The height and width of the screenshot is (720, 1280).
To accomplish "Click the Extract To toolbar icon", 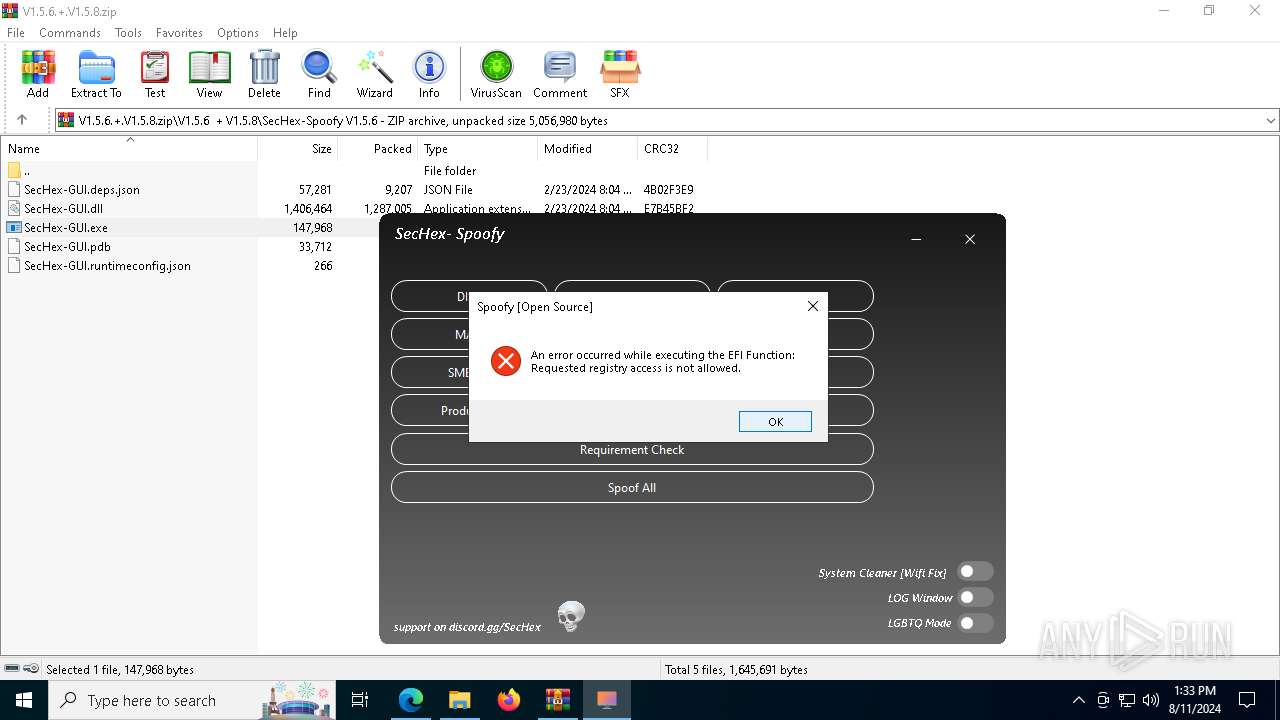I will pos(96,75).
